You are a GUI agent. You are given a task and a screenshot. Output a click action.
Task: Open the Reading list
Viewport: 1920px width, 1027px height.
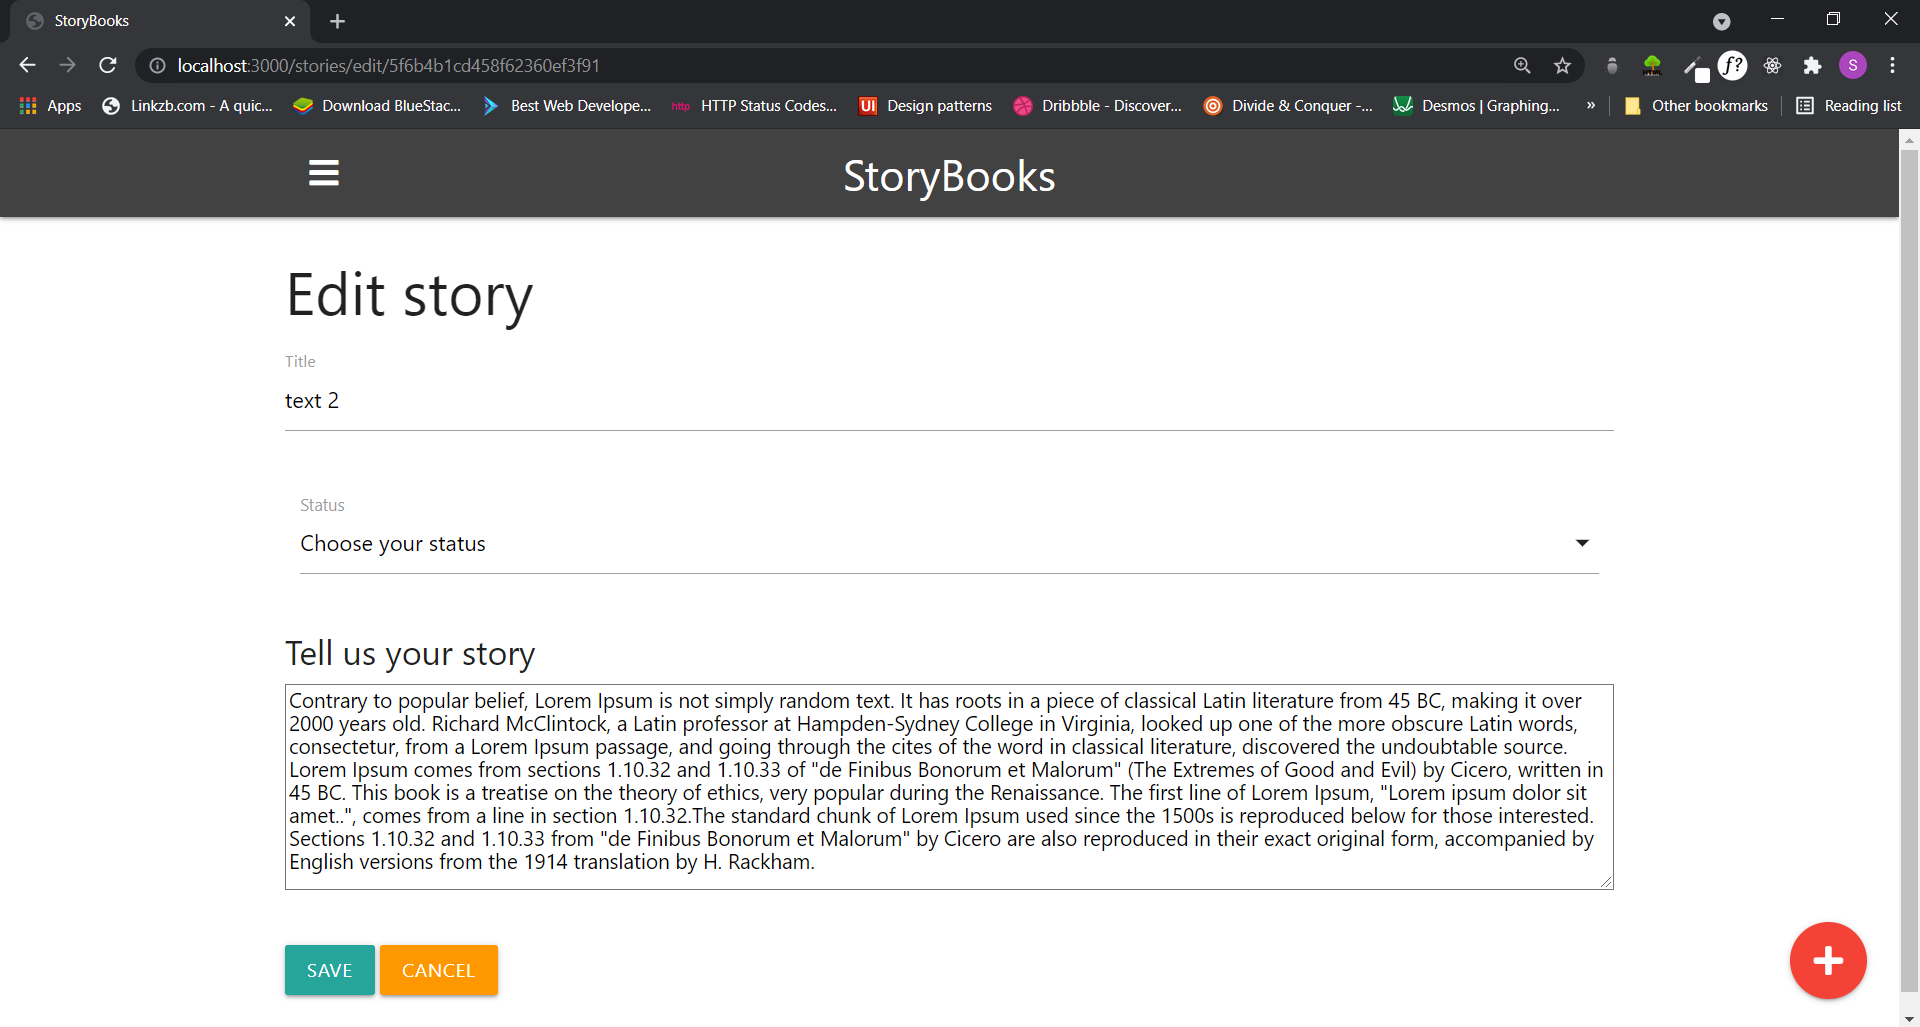pyautogui.click(x=1849, y=106)
